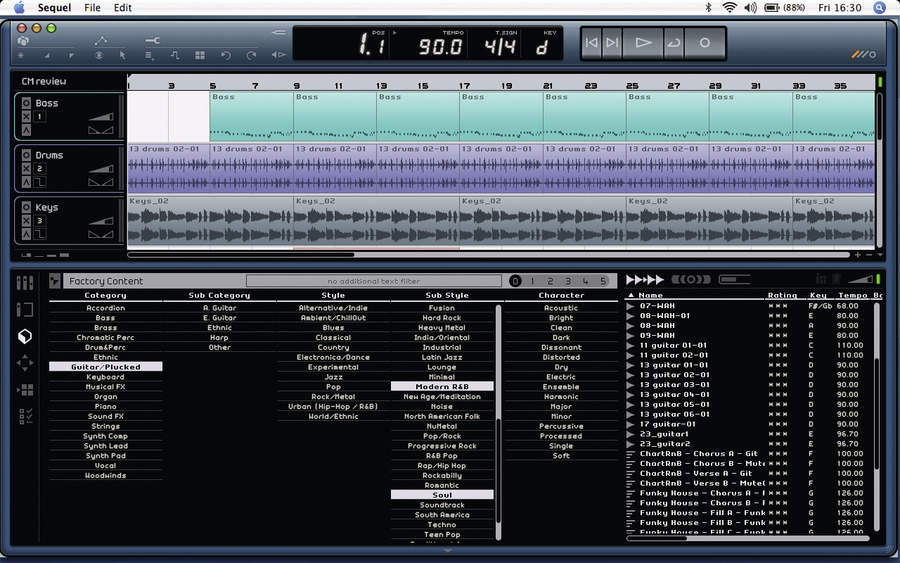Toggle the arrow button on Bass track
This screenshot has height=563, width=900.
pos(26,130)
